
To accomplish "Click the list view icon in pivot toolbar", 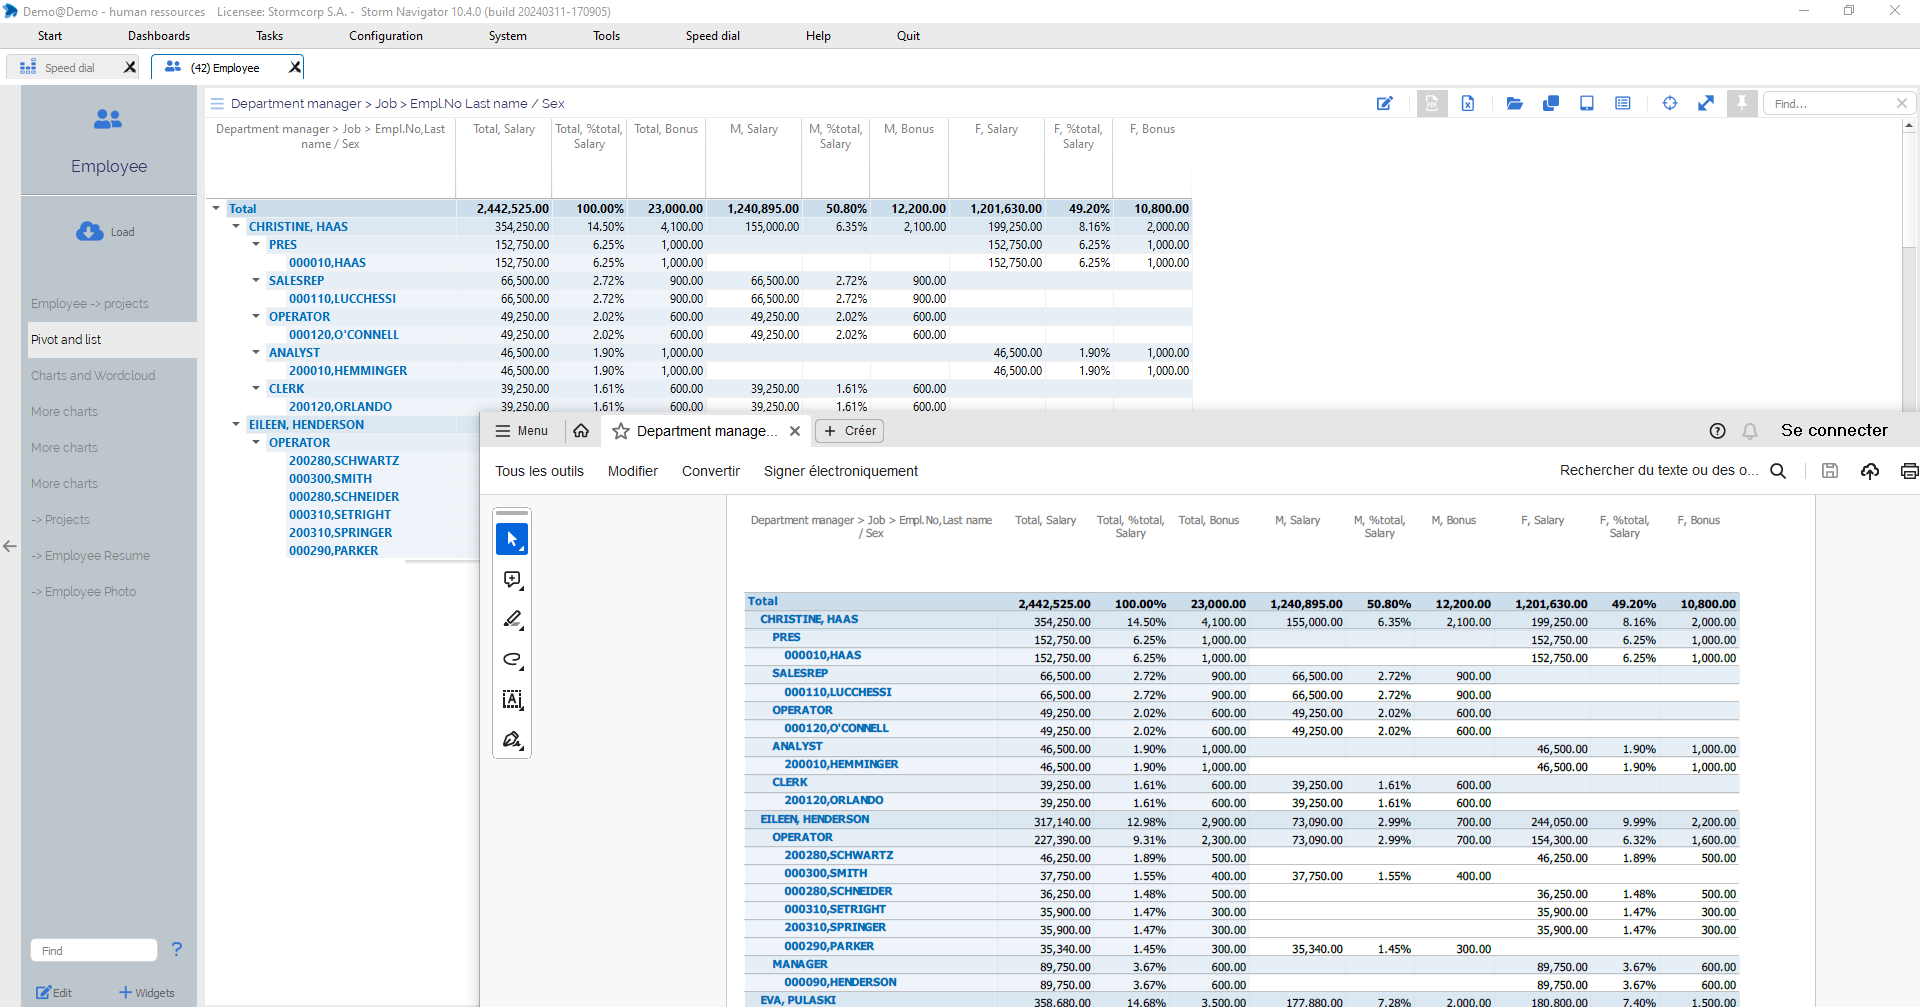I will click(x=1623, y=103).
